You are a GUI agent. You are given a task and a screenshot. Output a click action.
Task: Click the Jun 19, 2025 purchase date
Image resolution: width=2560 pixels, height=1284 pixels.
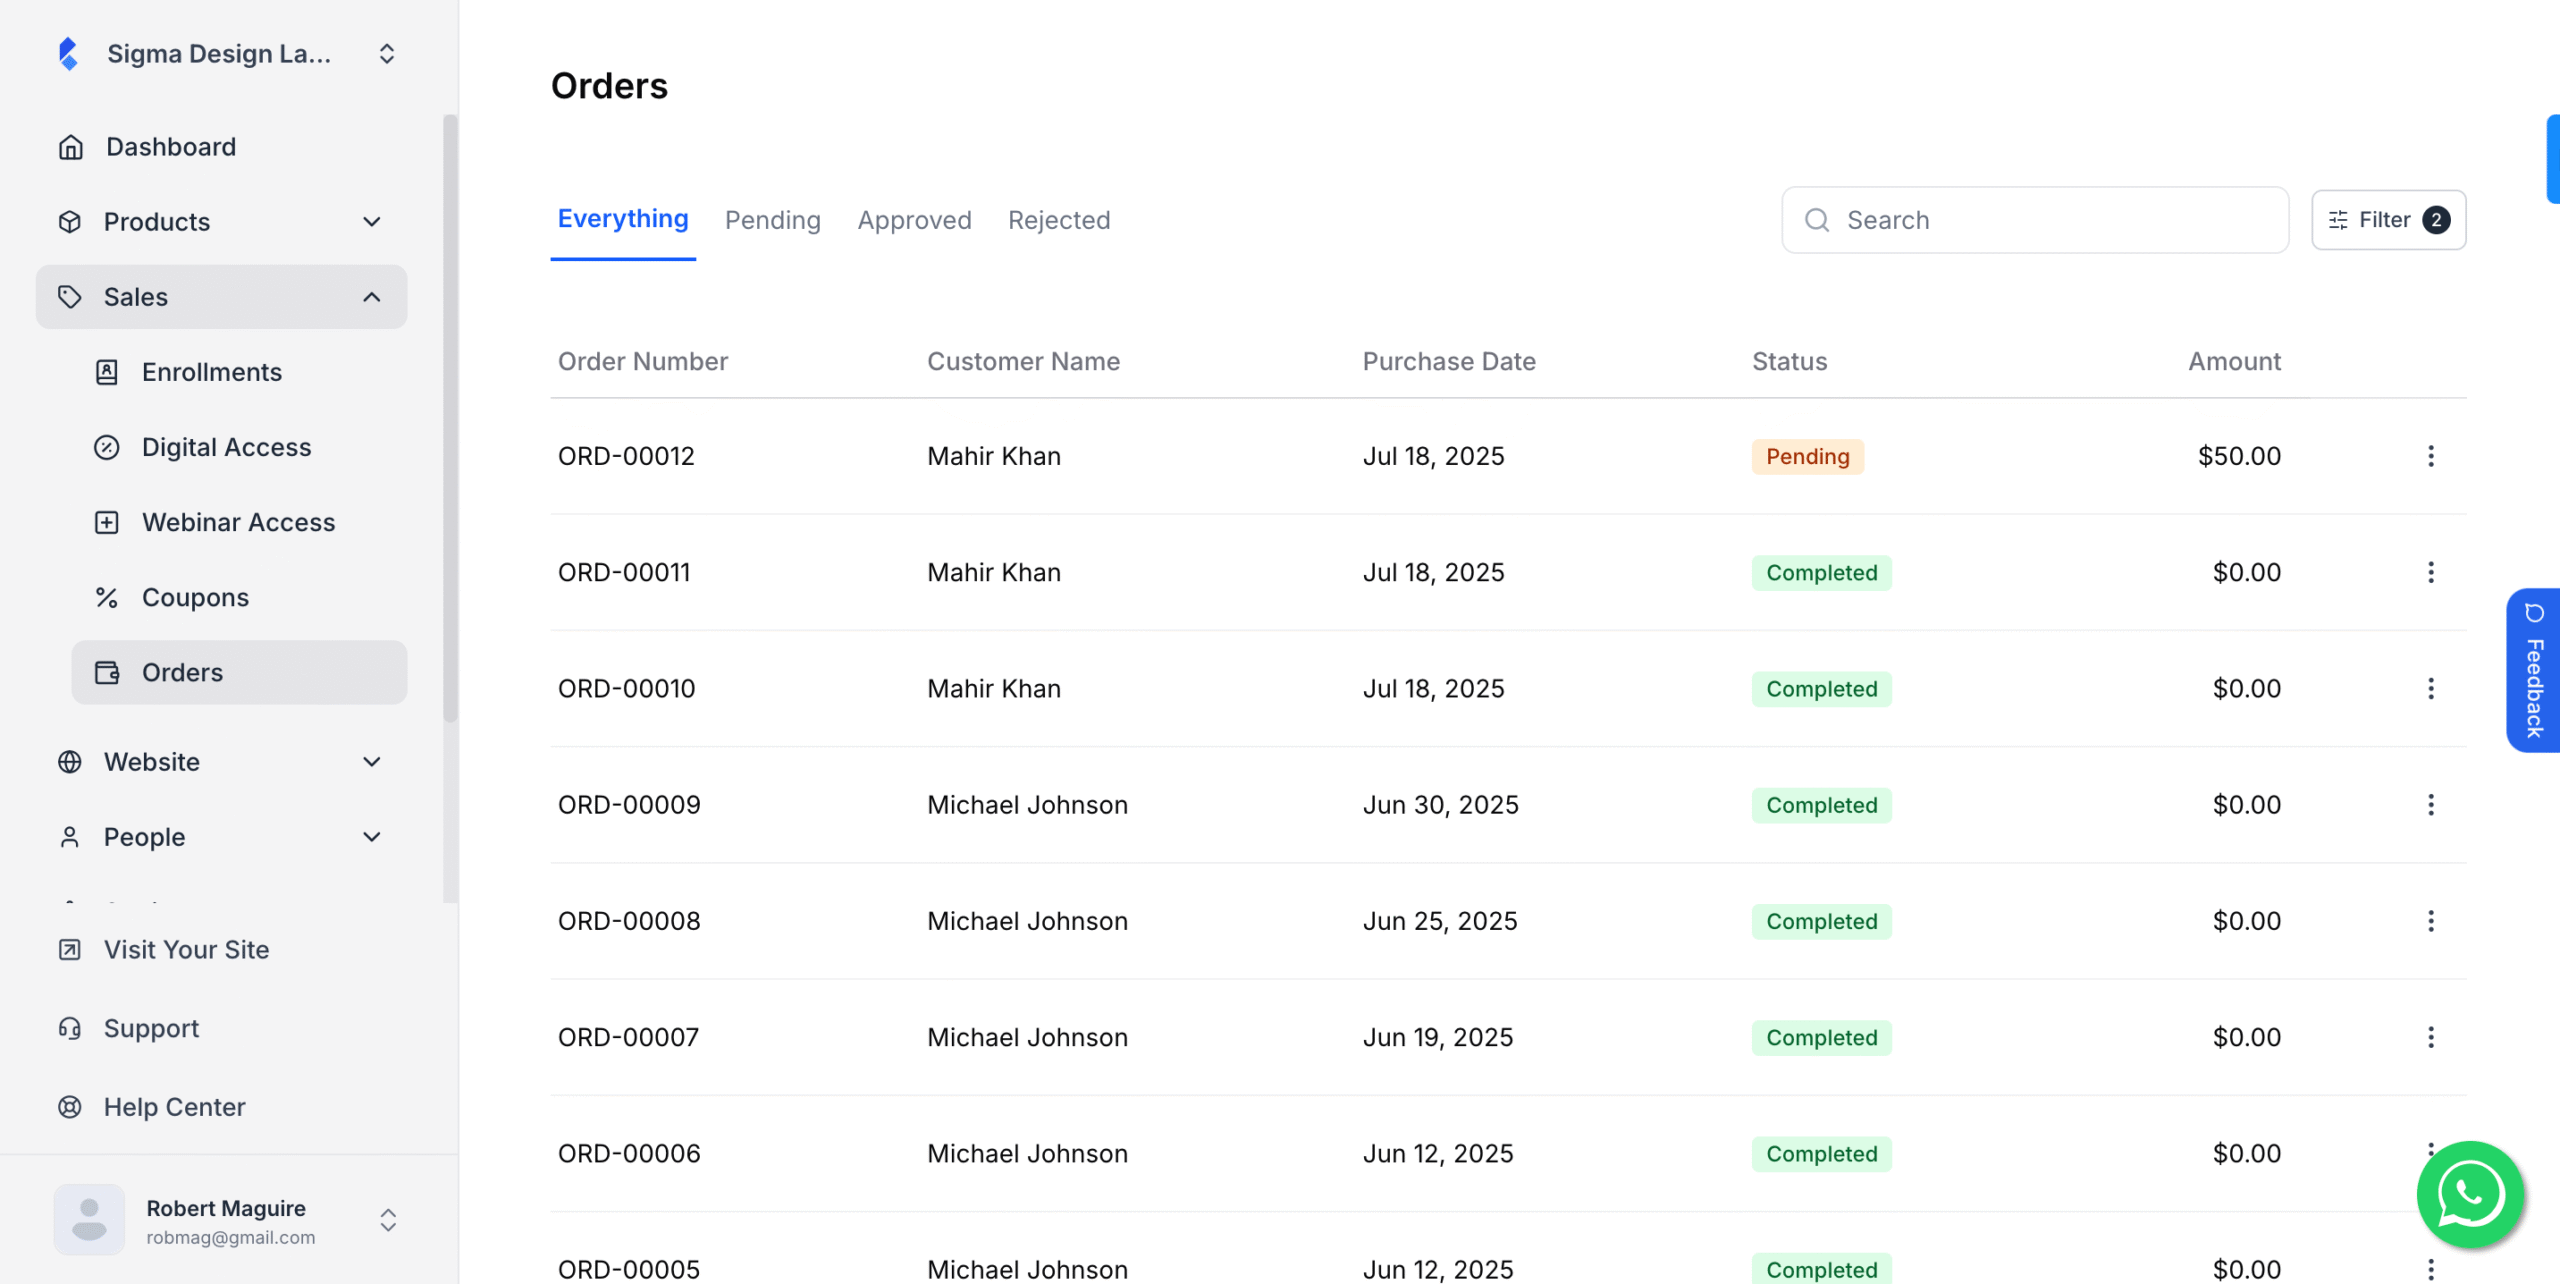pos(1438,1037)
